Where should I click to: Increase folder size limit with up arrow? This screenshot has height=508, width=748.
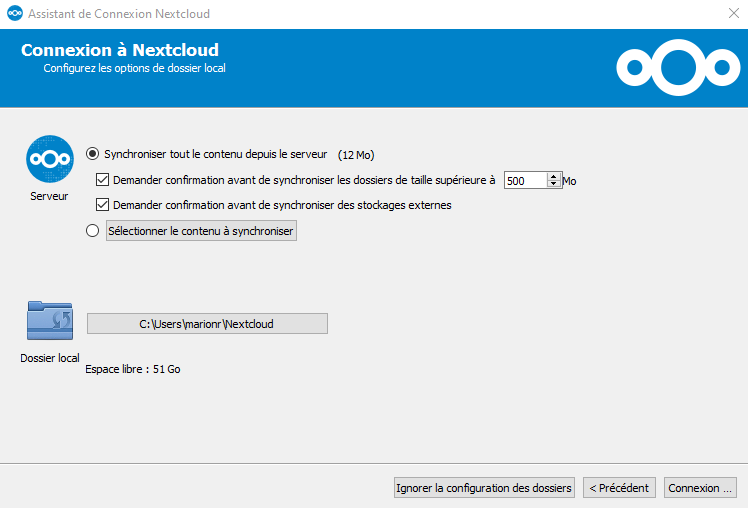pyautogui.click(x=553, y=176)
